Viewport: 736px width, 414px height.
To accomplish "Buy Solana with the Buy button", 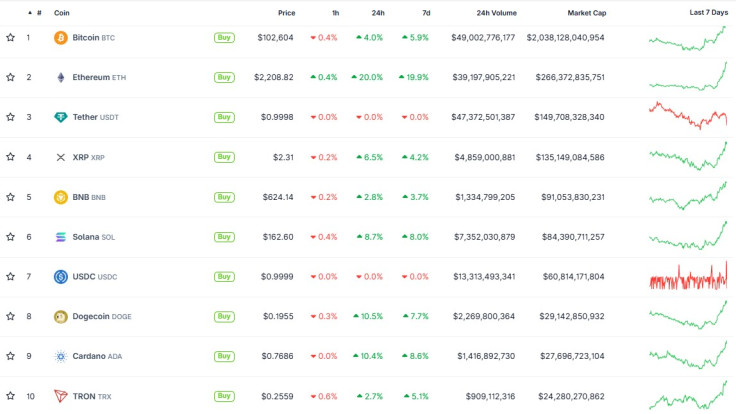I will (x=224, y=237).
